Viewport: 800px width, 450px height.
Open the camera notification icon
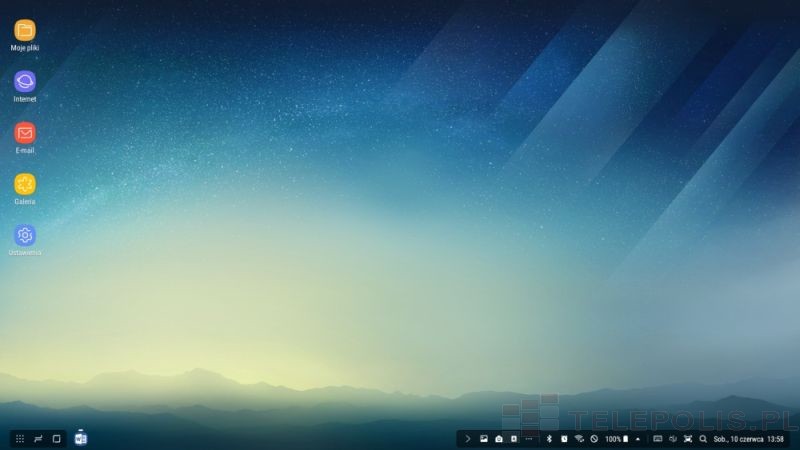tap(499, 439)
